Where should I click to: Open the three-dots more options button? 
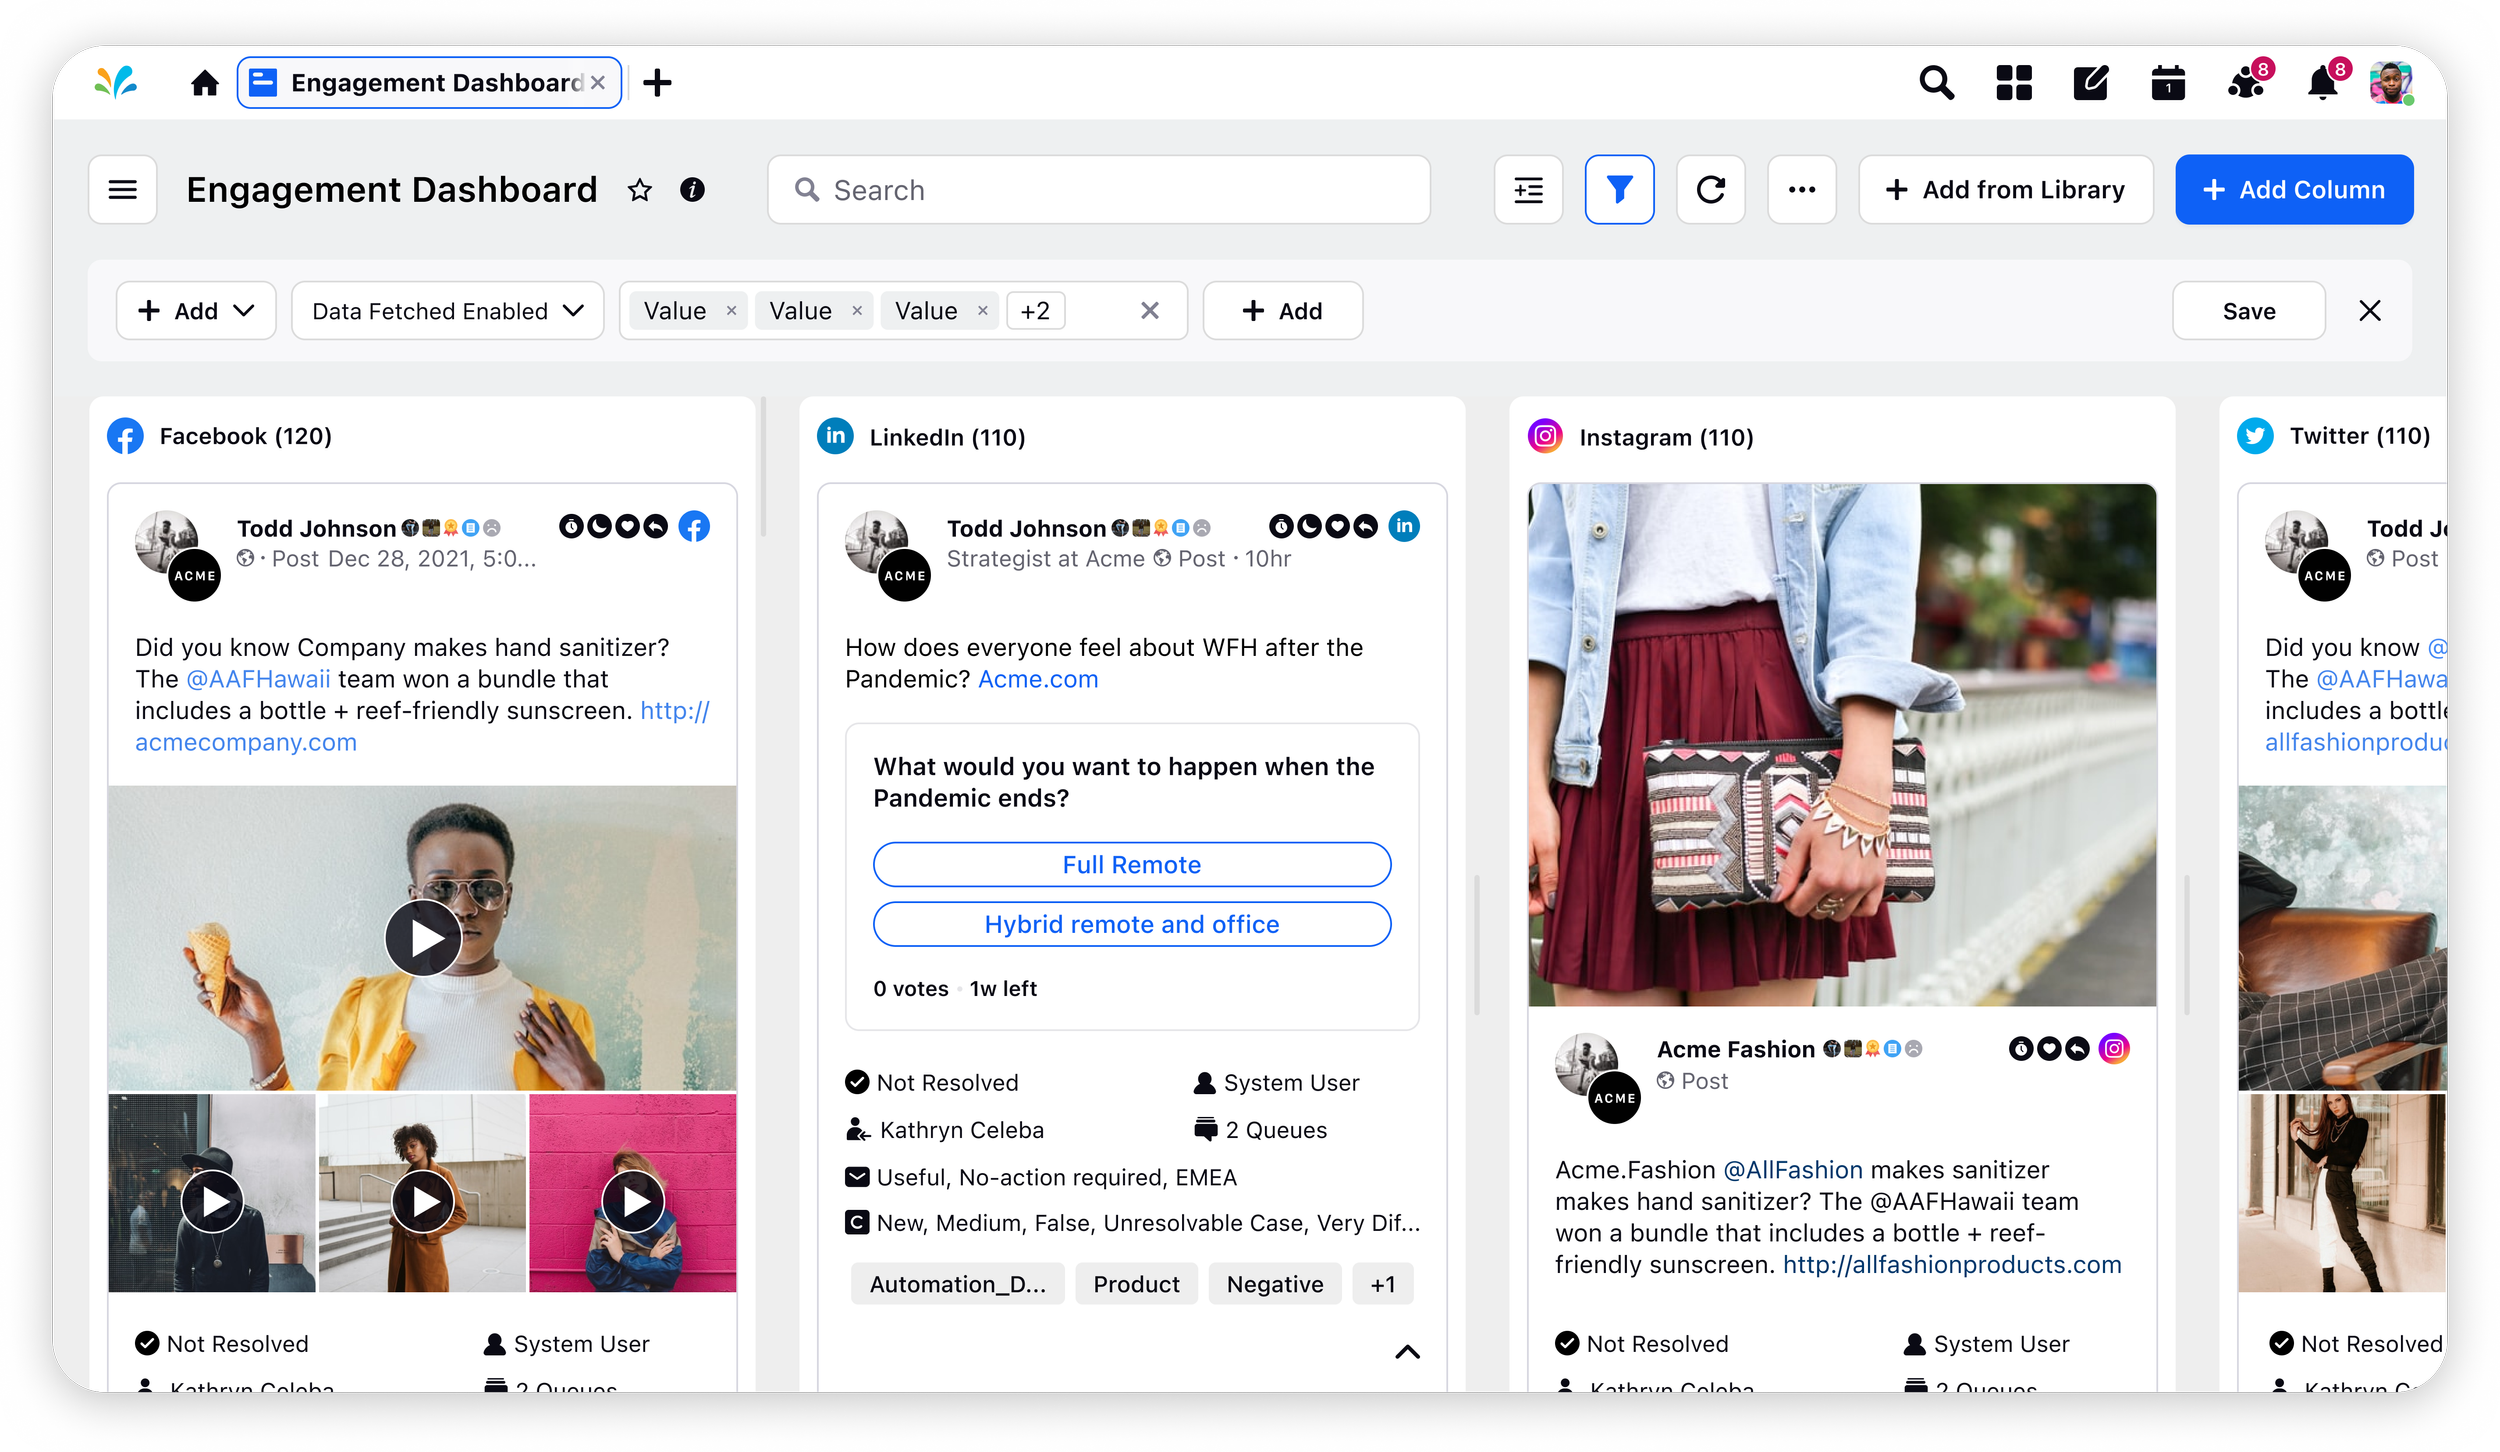[x=1801, y=190]
